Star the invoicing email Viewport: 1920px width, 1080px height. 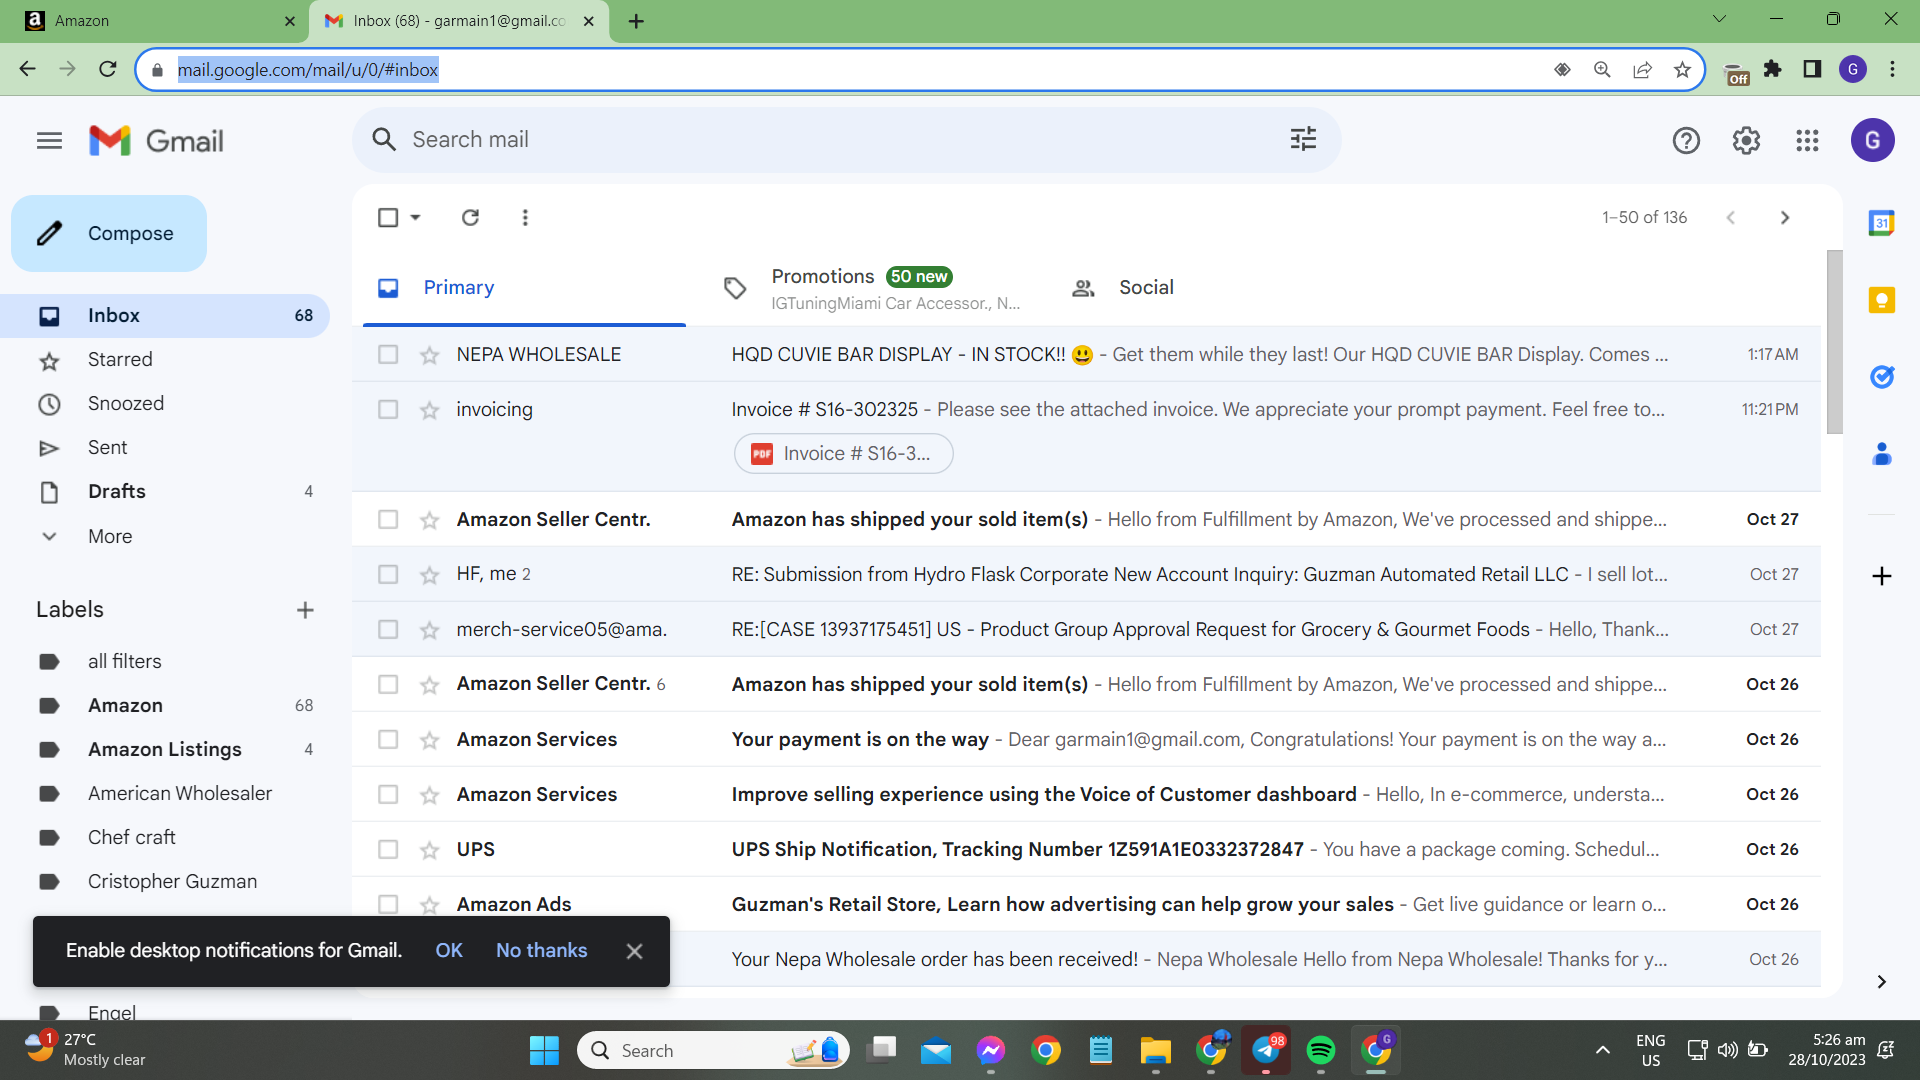[x=429, y=410]
